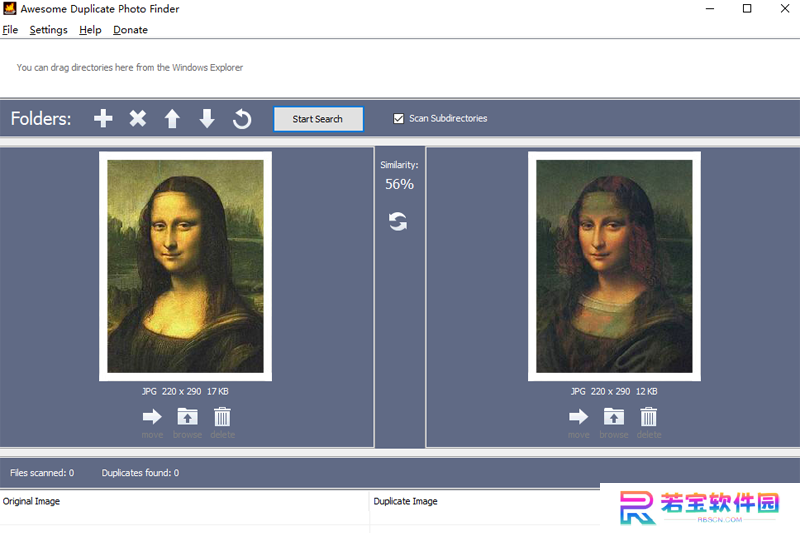Click browse icon under left image
The height and width of the screenshot is (533, 800).
click(x=187, y=417)
